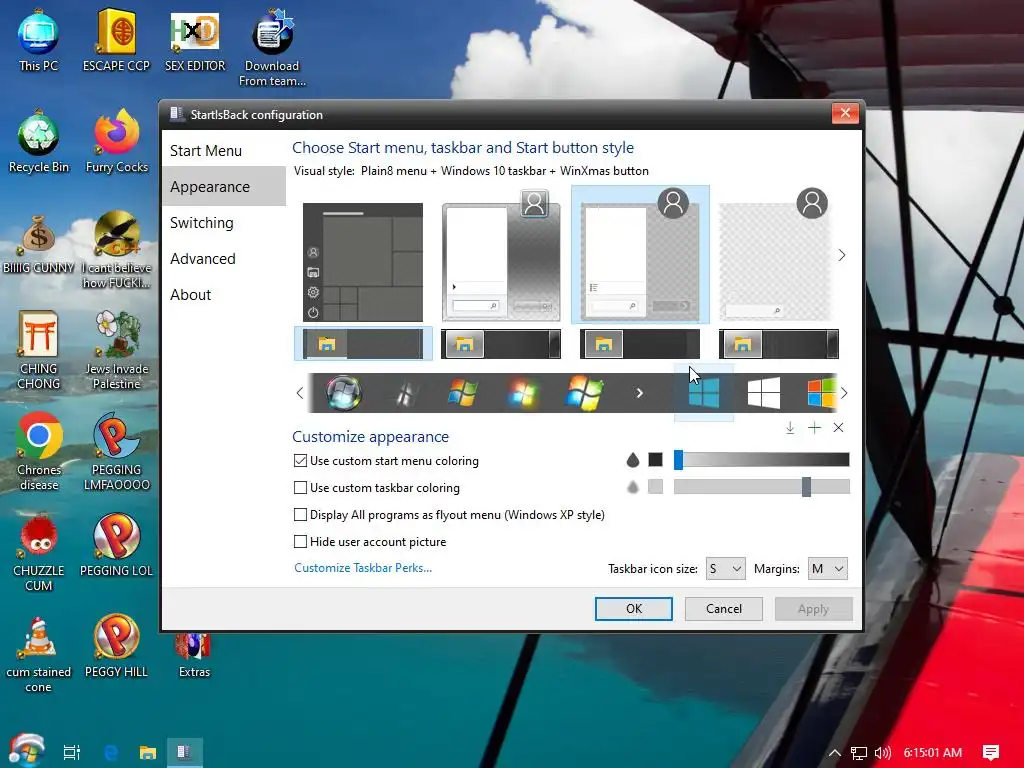Click the download start button images icon
This screenshot has height=768, width=1024.
(x=790, y=428)
